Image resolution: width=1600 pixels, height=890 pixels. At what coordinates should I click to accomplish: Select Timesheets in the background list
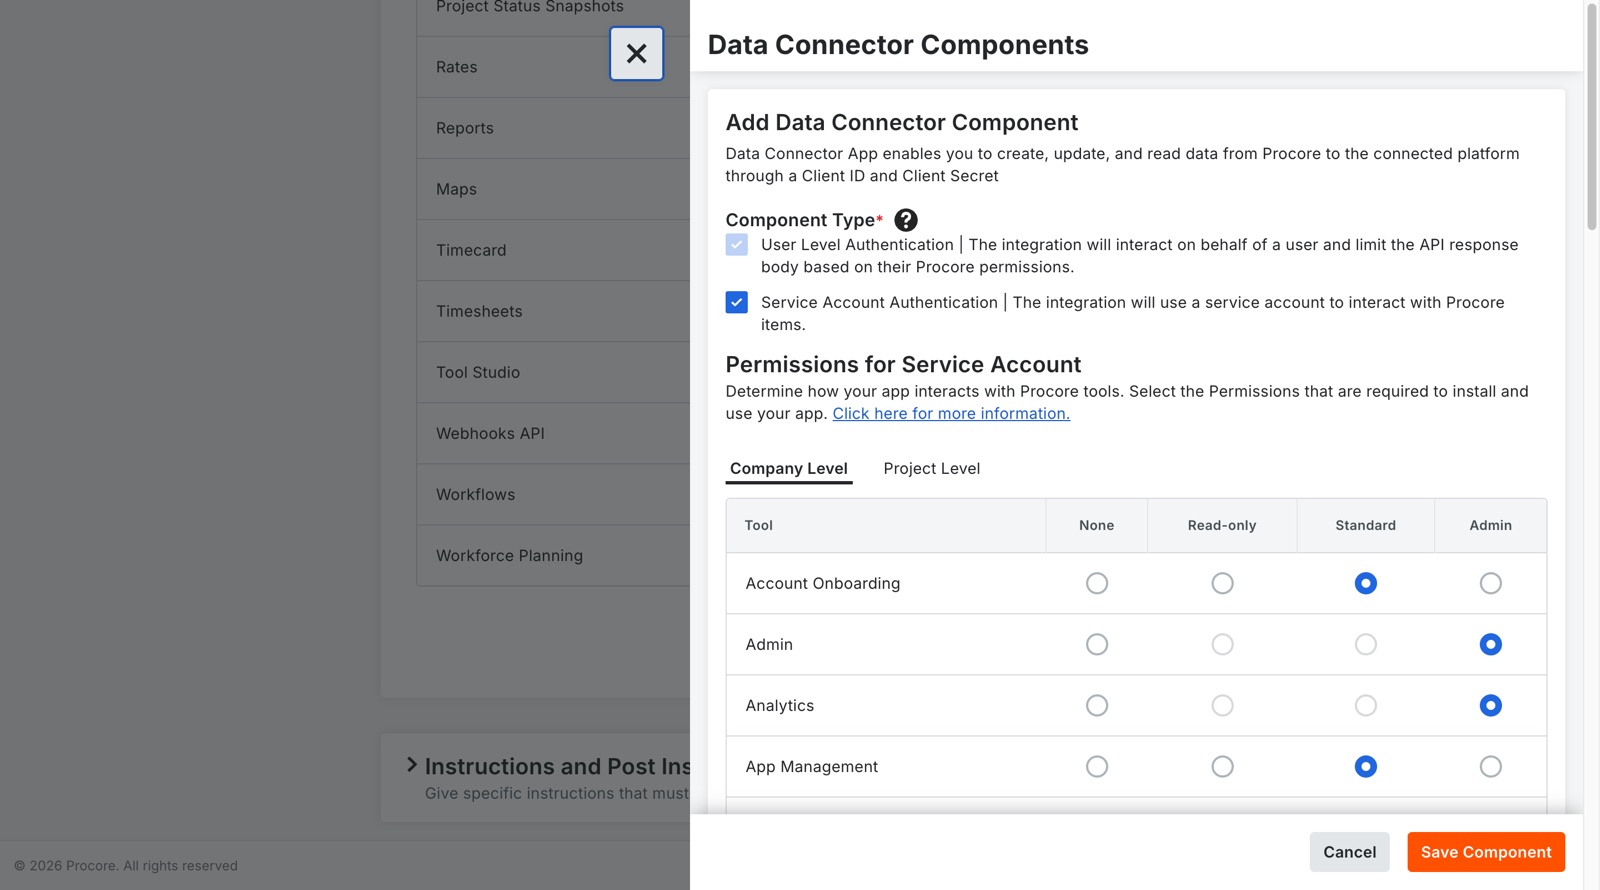click(553, 311)
